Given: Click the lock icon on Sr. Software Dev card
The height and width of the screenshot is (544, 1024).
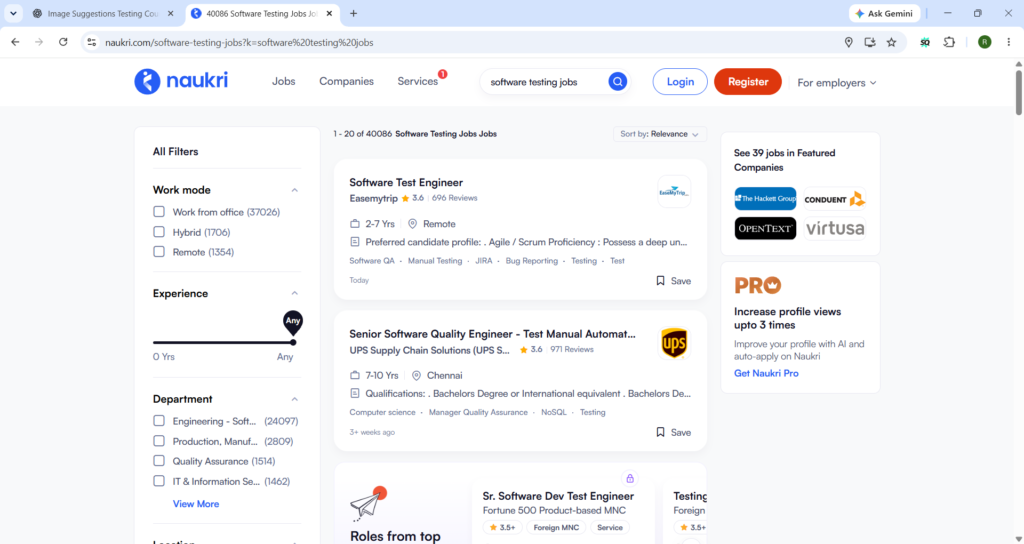Looking at the screenshot, I should pyautogui.click(x=630, y=479).
